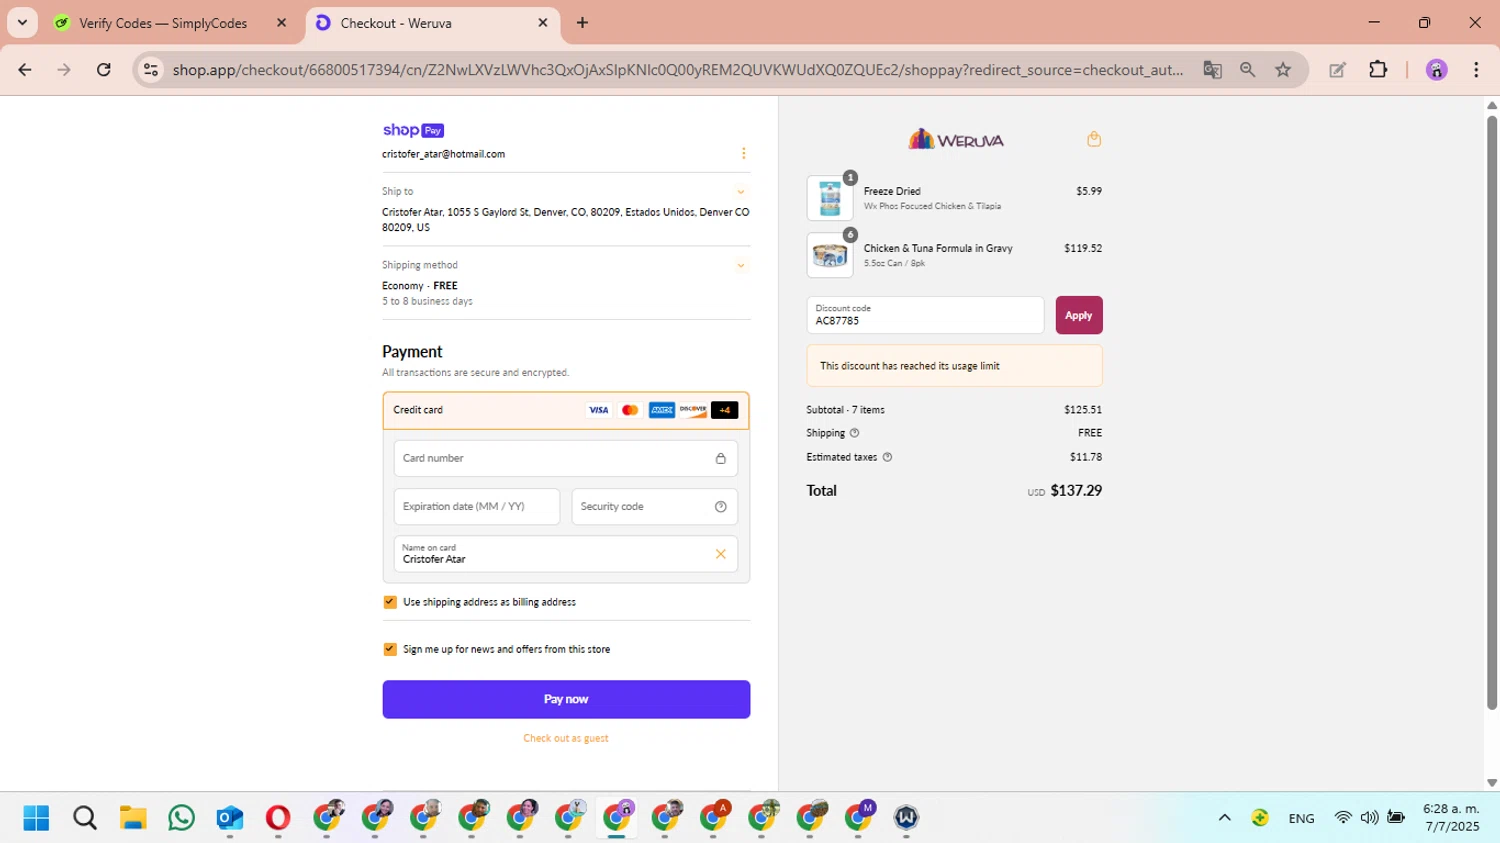This screenshot has width=1500, height=843.
Task: Click the Expiration date field
Action: pyautogui.click(x=477, y=506)
